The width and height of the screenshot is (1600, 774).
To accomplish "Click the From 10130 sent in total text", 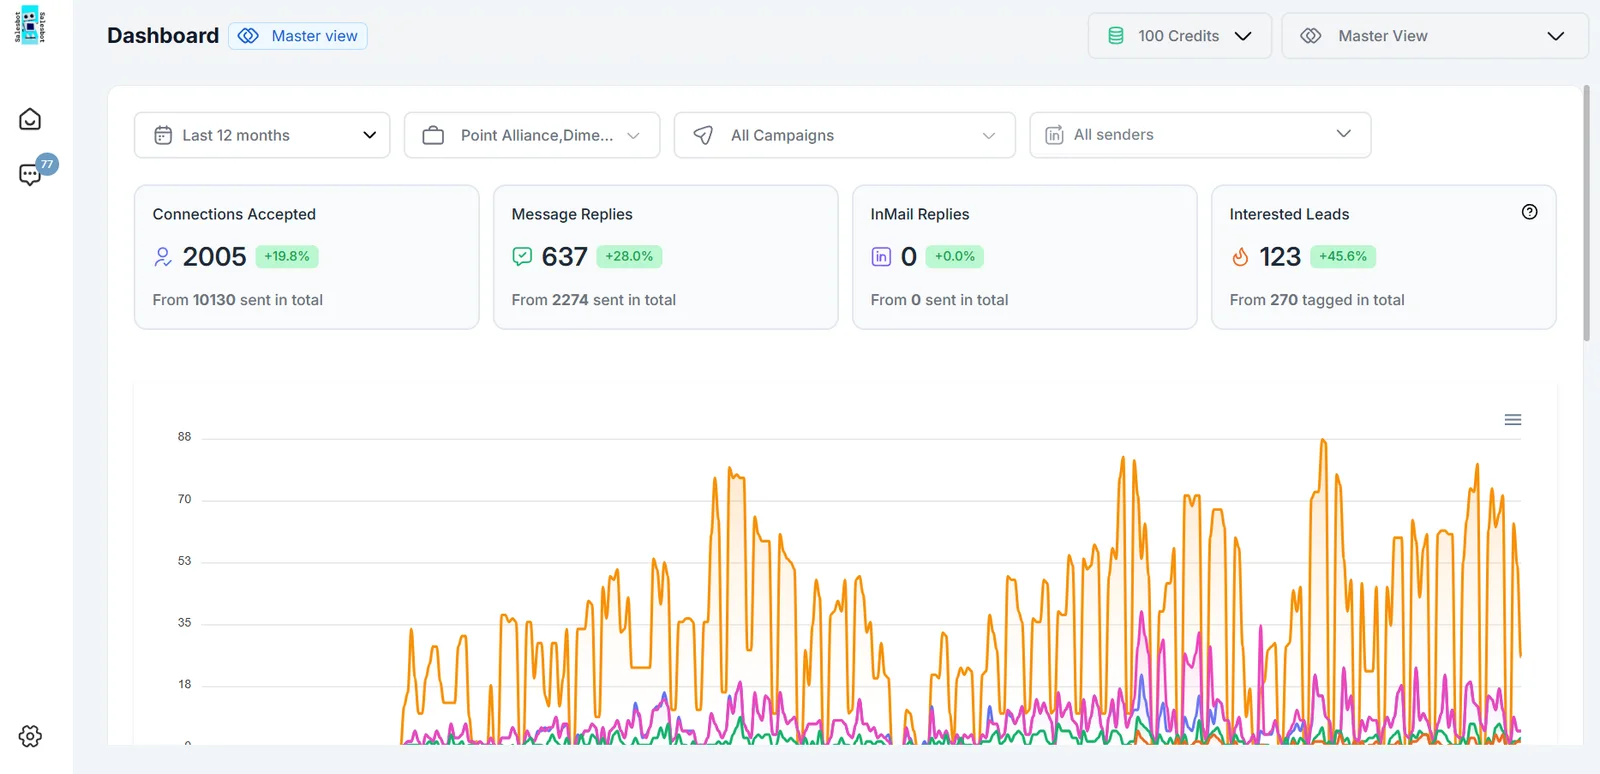I will (238, 300).
